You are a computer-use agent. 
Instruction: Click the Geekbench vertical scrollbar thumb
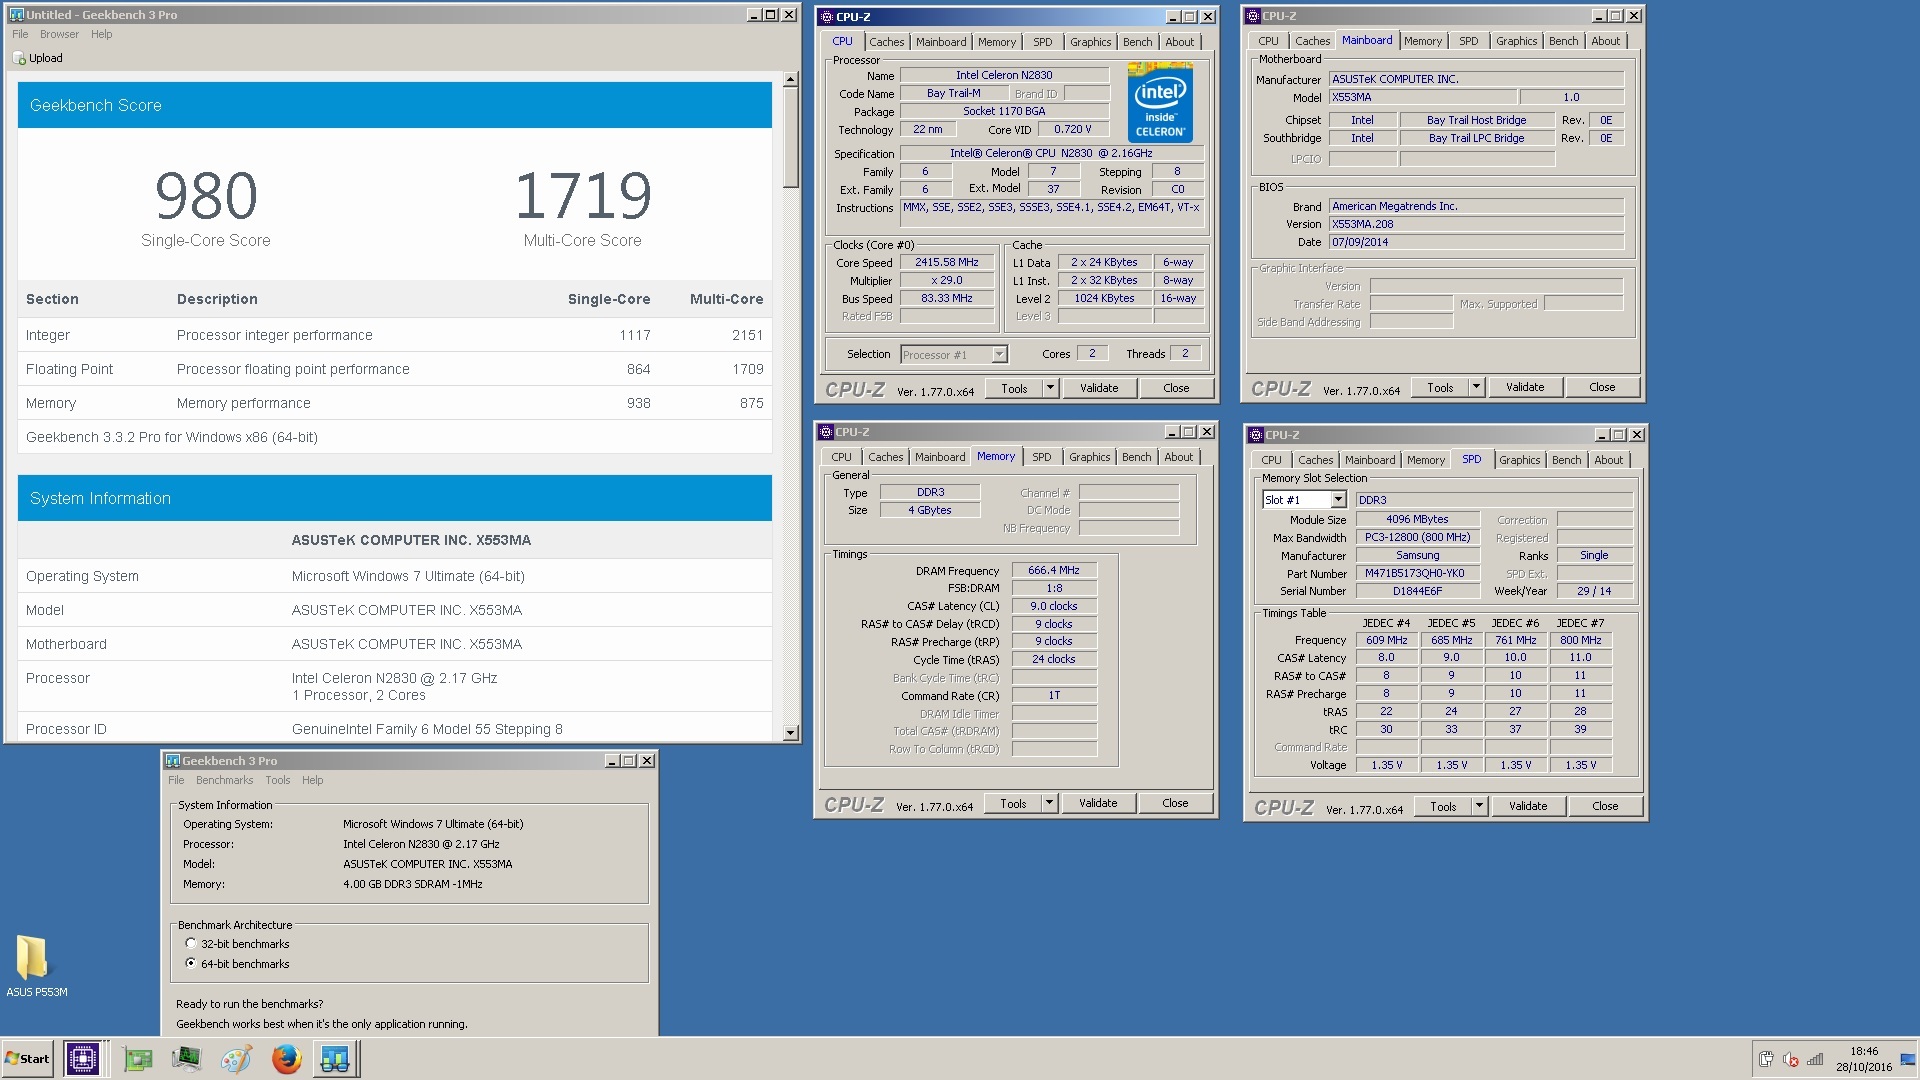point(791,137)
